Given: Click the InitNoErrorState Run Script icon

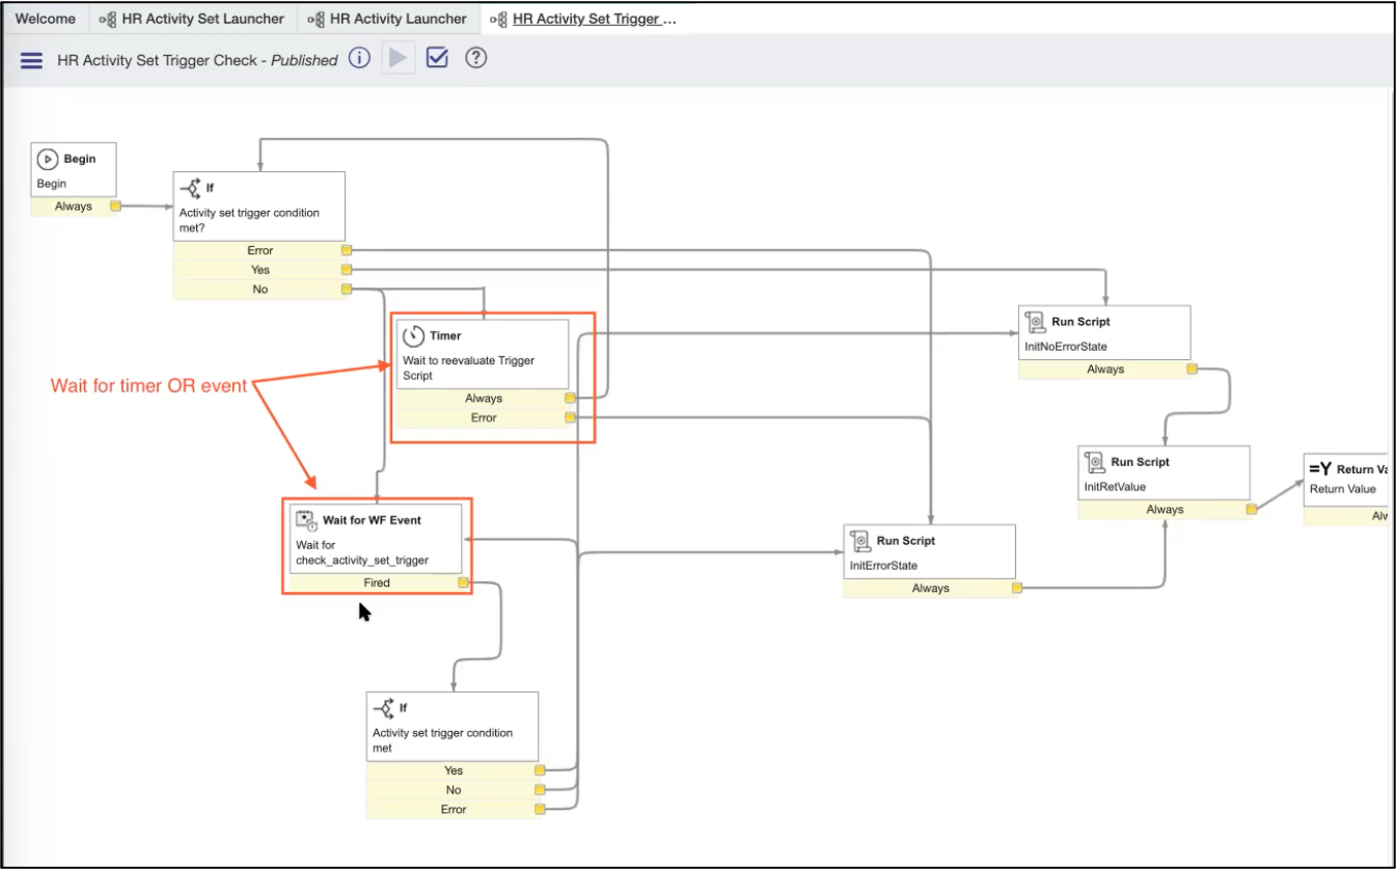Looking at the screenshot, I should (x=1035, y=322).
